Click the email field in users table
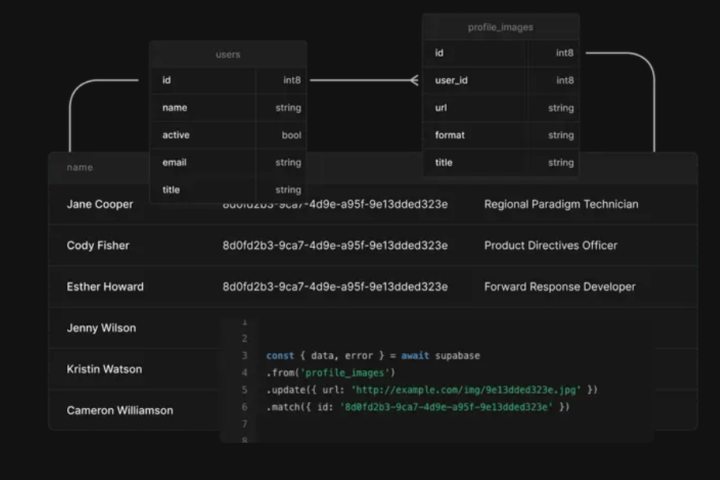The height and width of the screenshot is (480, 720). point(175,162)
